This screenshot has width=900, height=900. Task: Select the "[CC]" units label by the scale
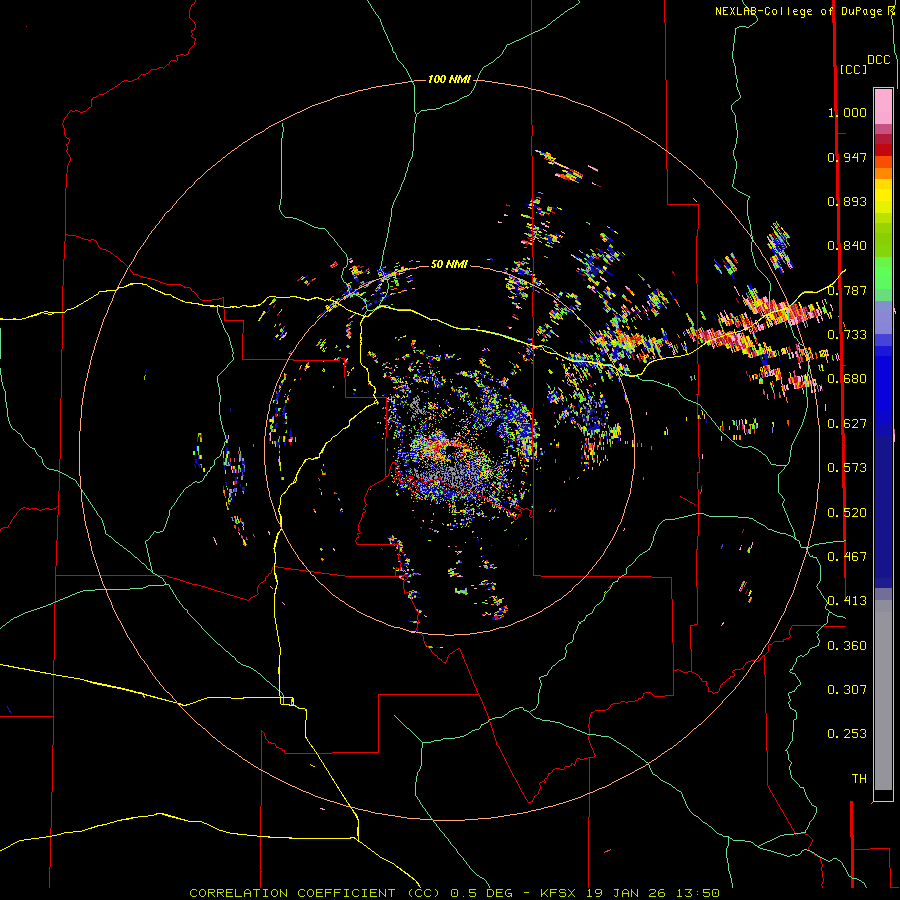[853, 69]
